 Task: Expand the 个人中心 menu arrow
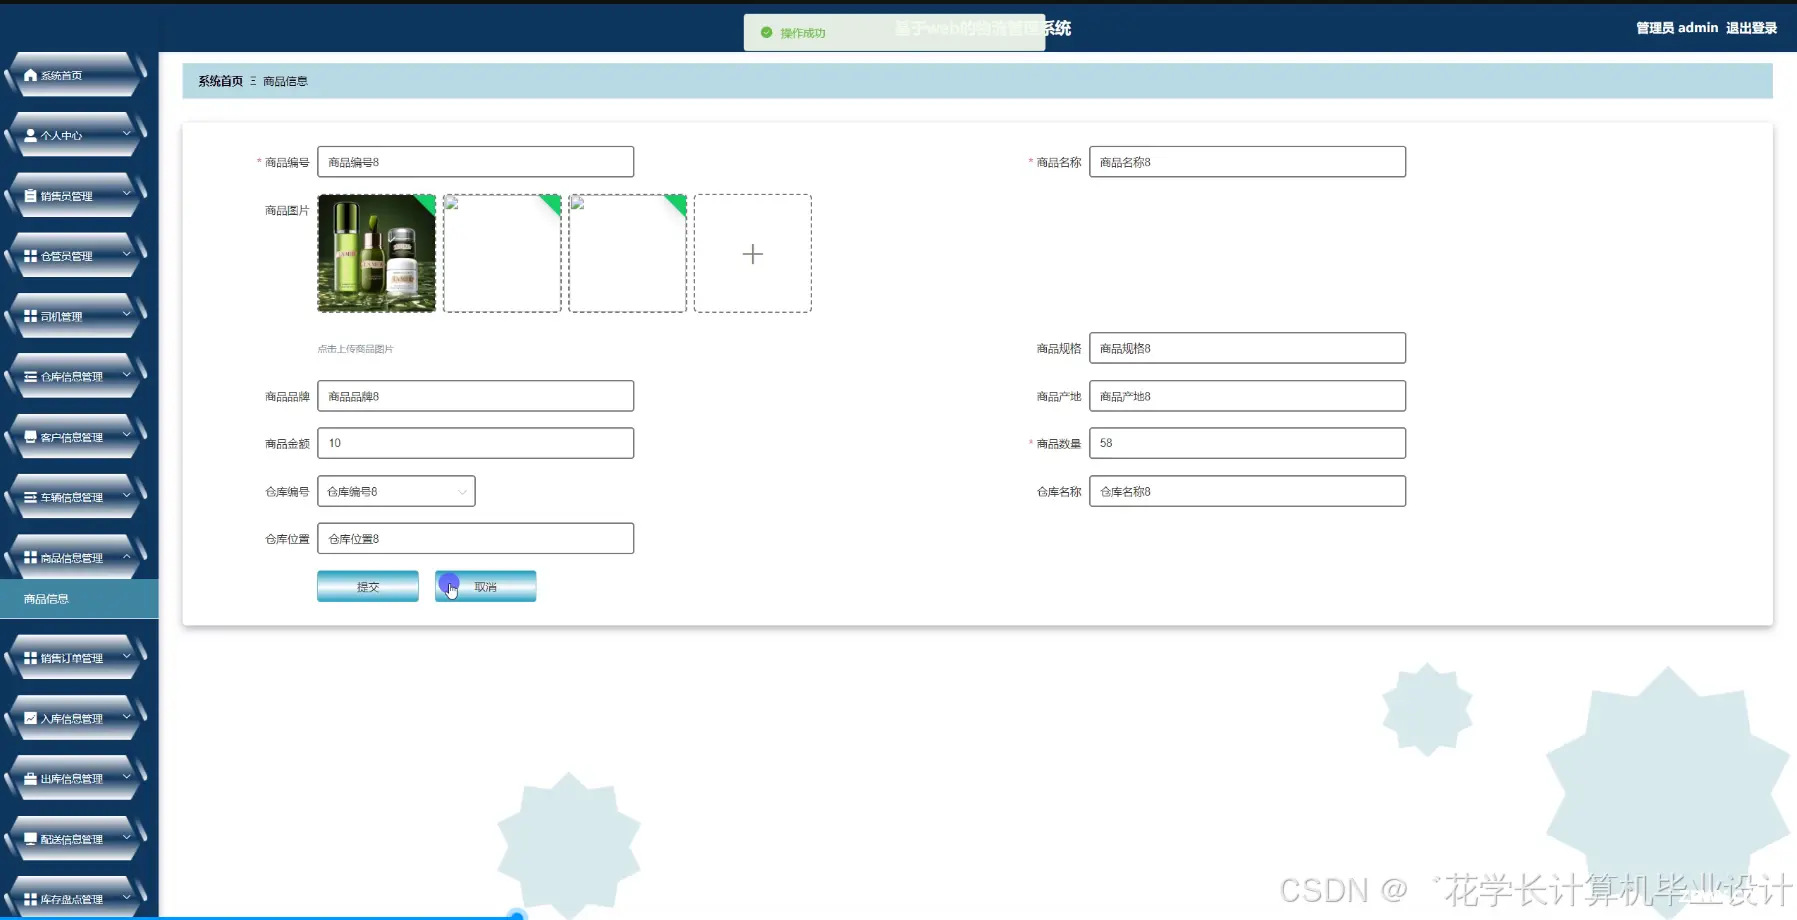point(127,133)
